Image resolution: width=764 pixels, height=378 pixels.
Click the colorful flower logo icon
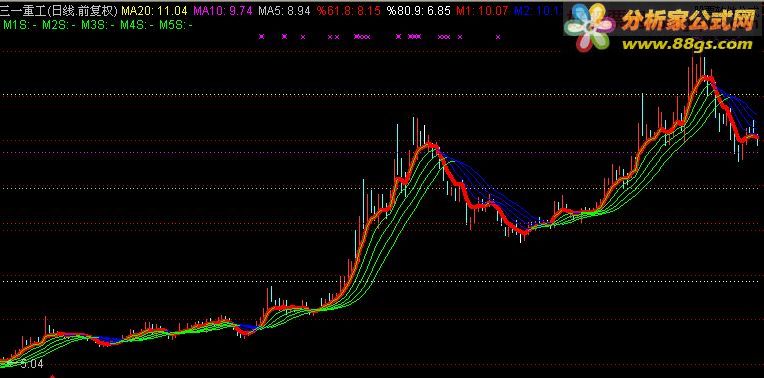(590, 27)
